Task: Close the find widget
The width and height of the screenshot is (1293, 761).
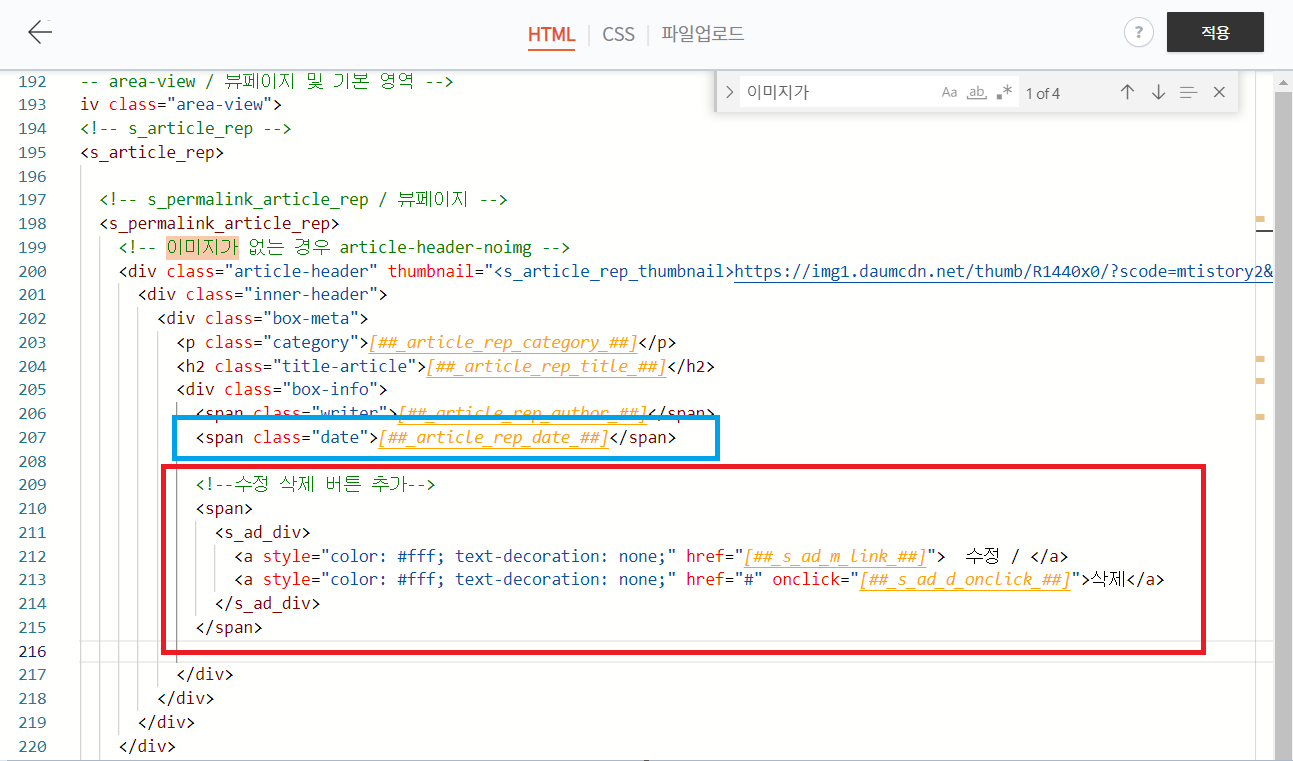Action: coord(1219,92)
